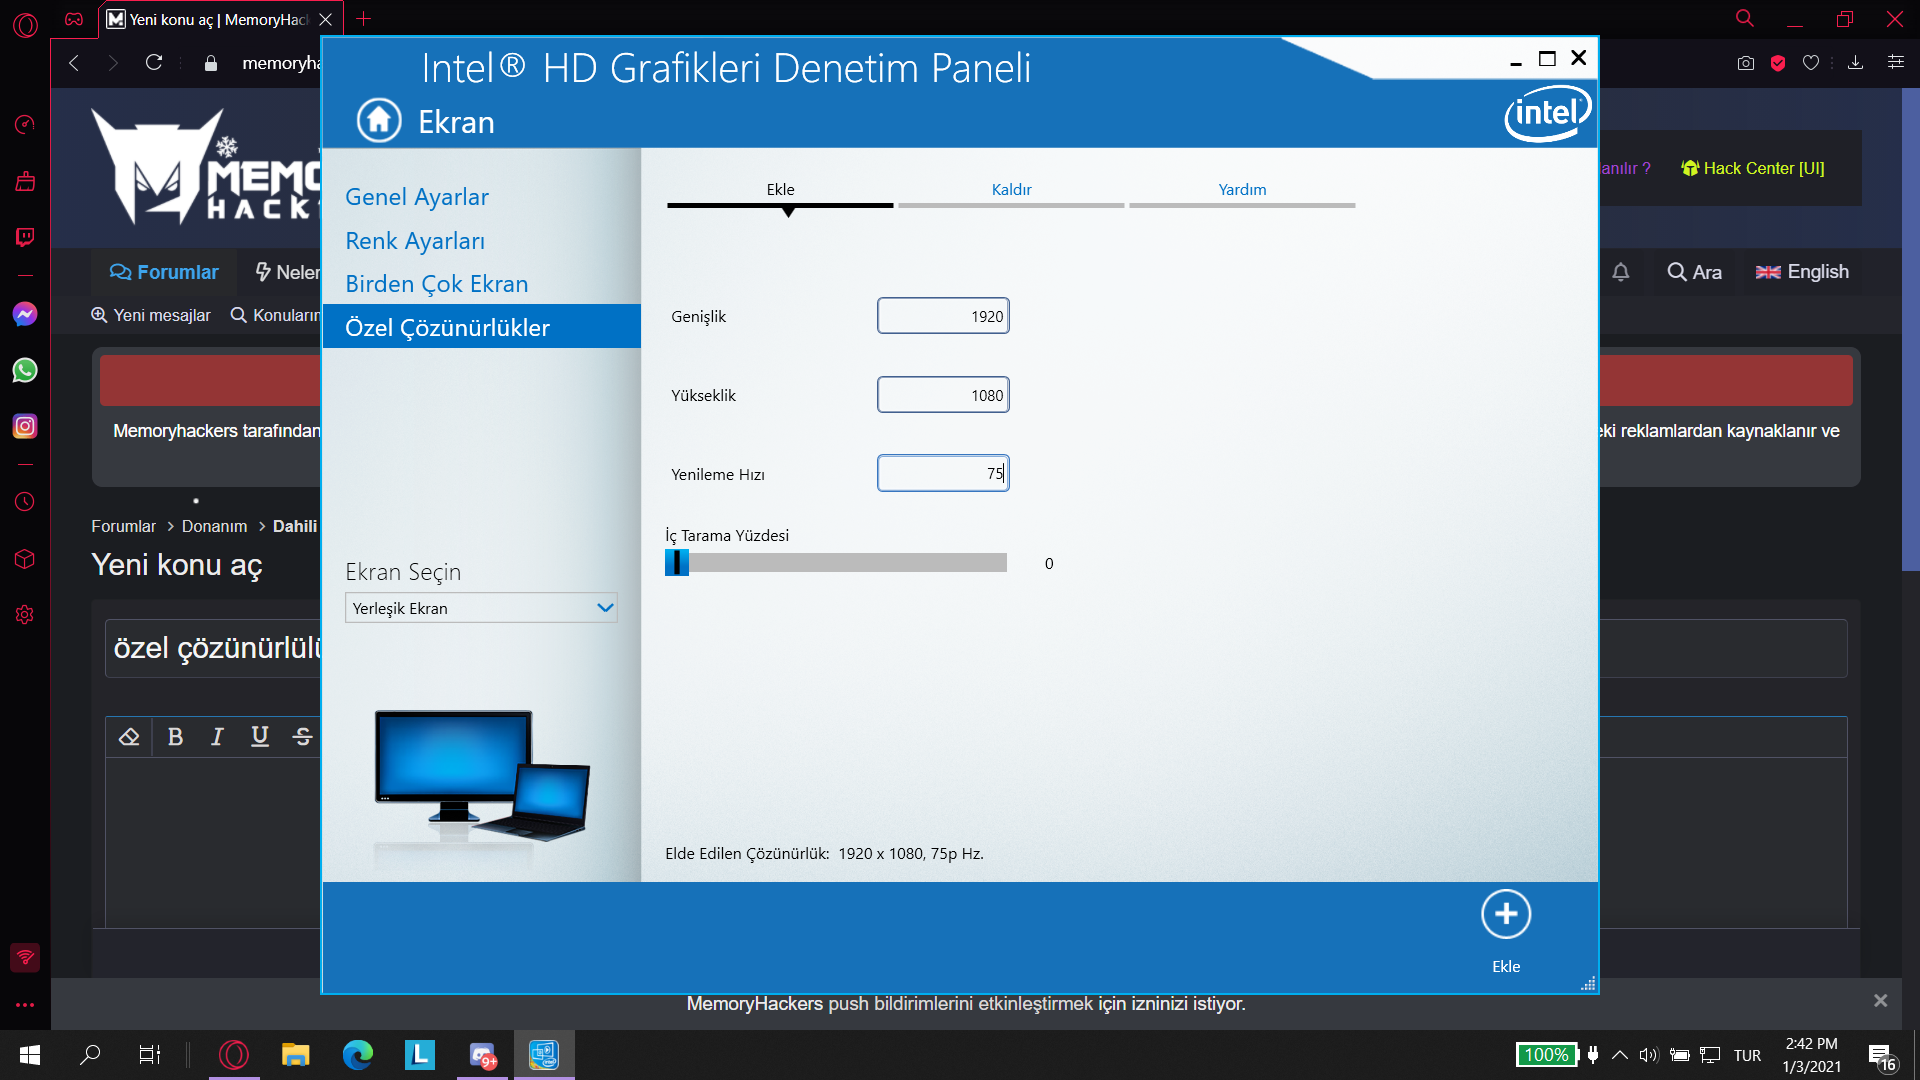Screen dimensions: 1920x1080
Task: Open Windows Start menu
Action: coord(30,1055)
